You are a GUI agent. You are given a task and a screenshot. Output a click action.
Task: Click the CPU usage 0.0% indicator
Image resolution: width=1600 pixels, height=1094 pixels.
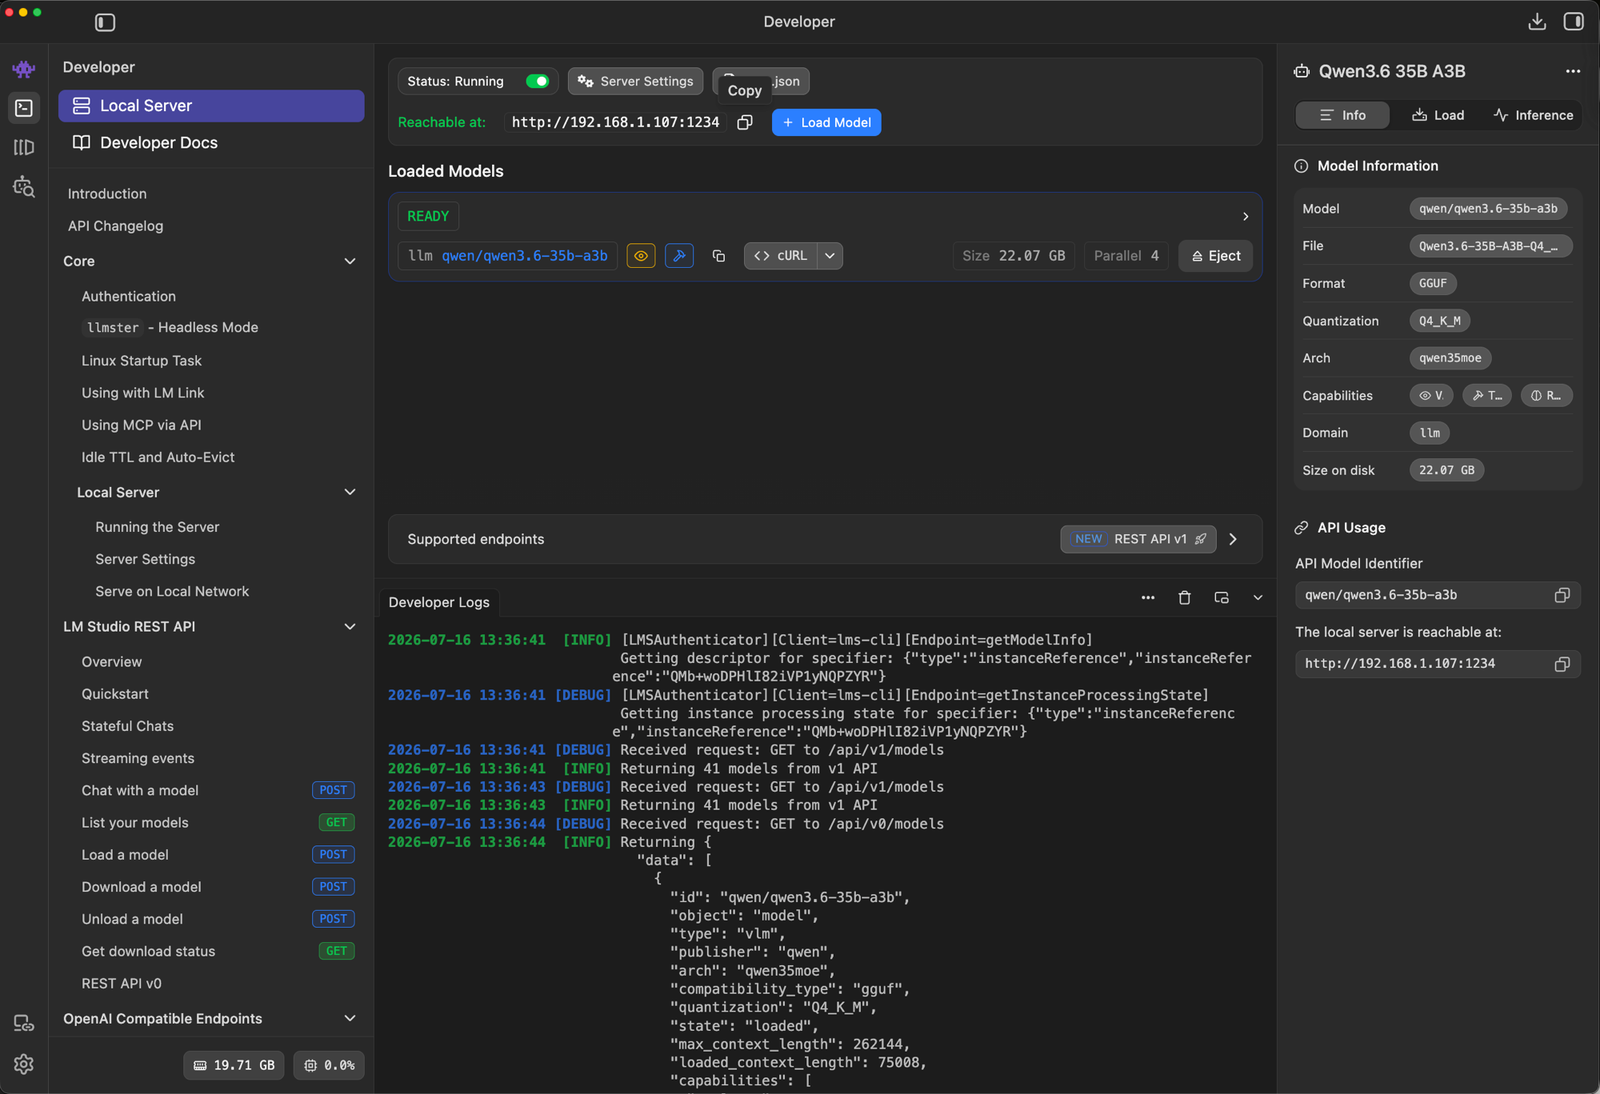(329, 1065)
